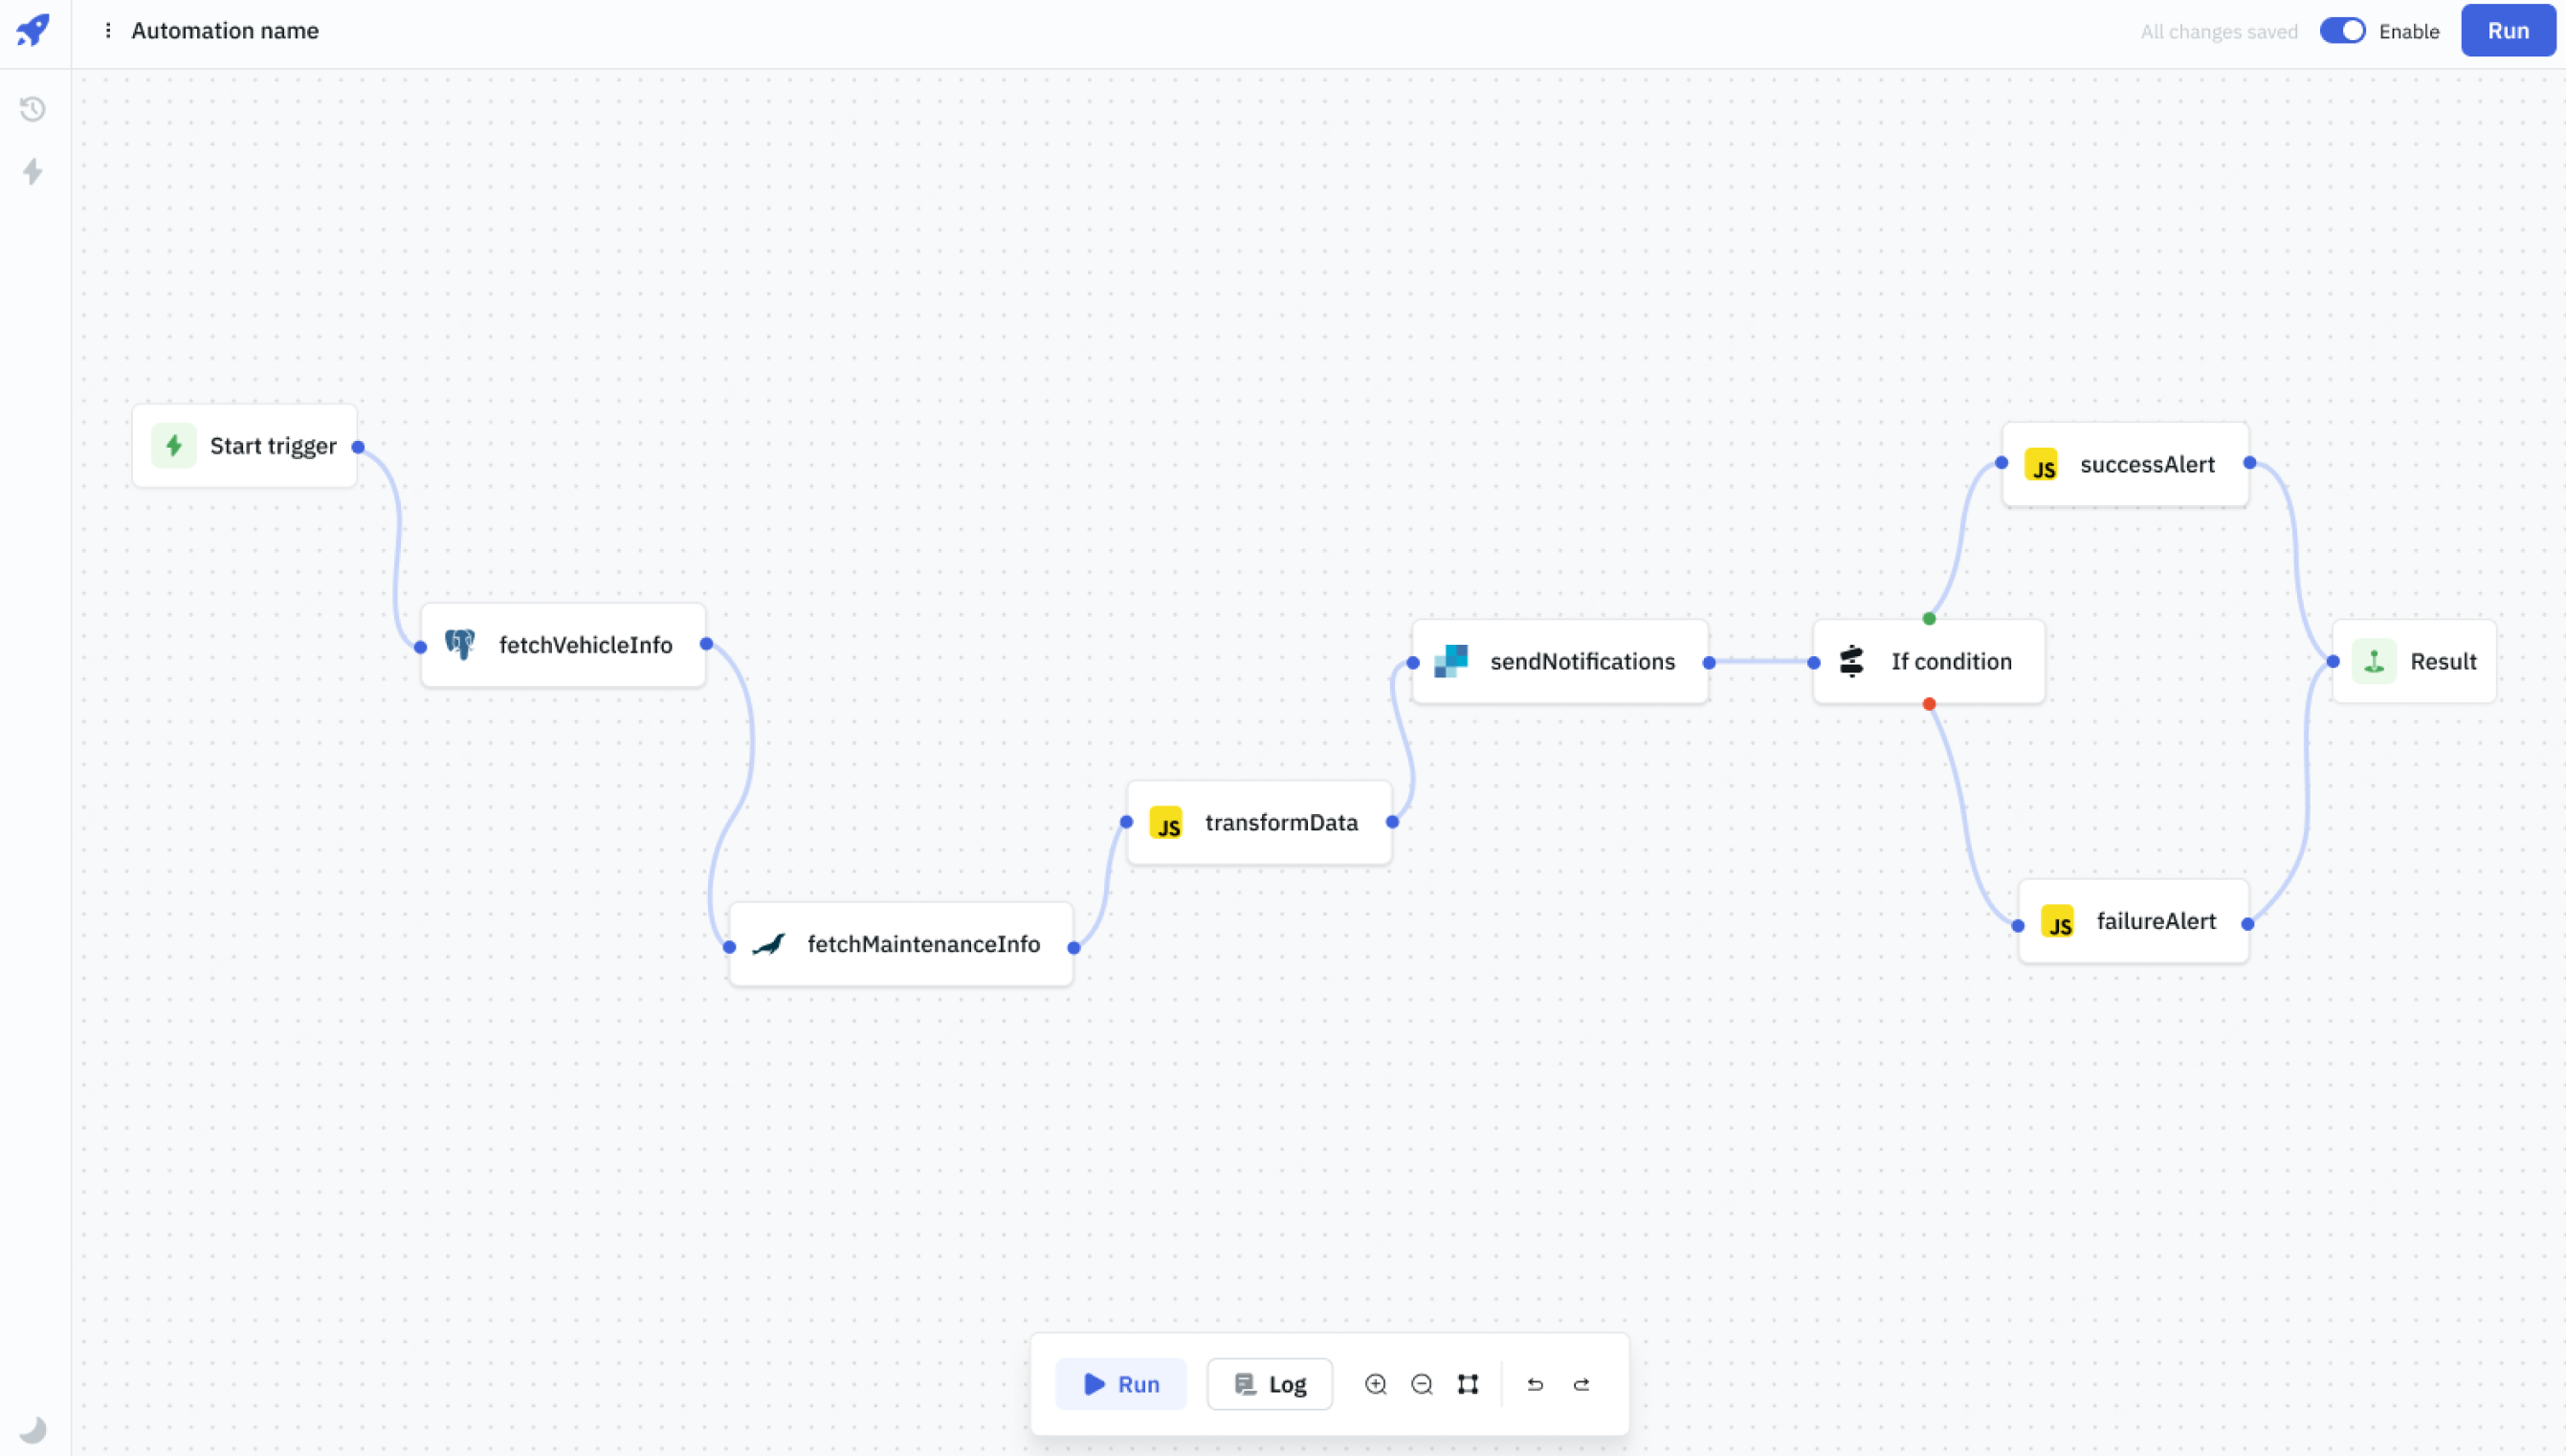The width and height of the screenshot is (2566, 1456).
Task: Click the sendNotifications node icon
Action: 1454,661
